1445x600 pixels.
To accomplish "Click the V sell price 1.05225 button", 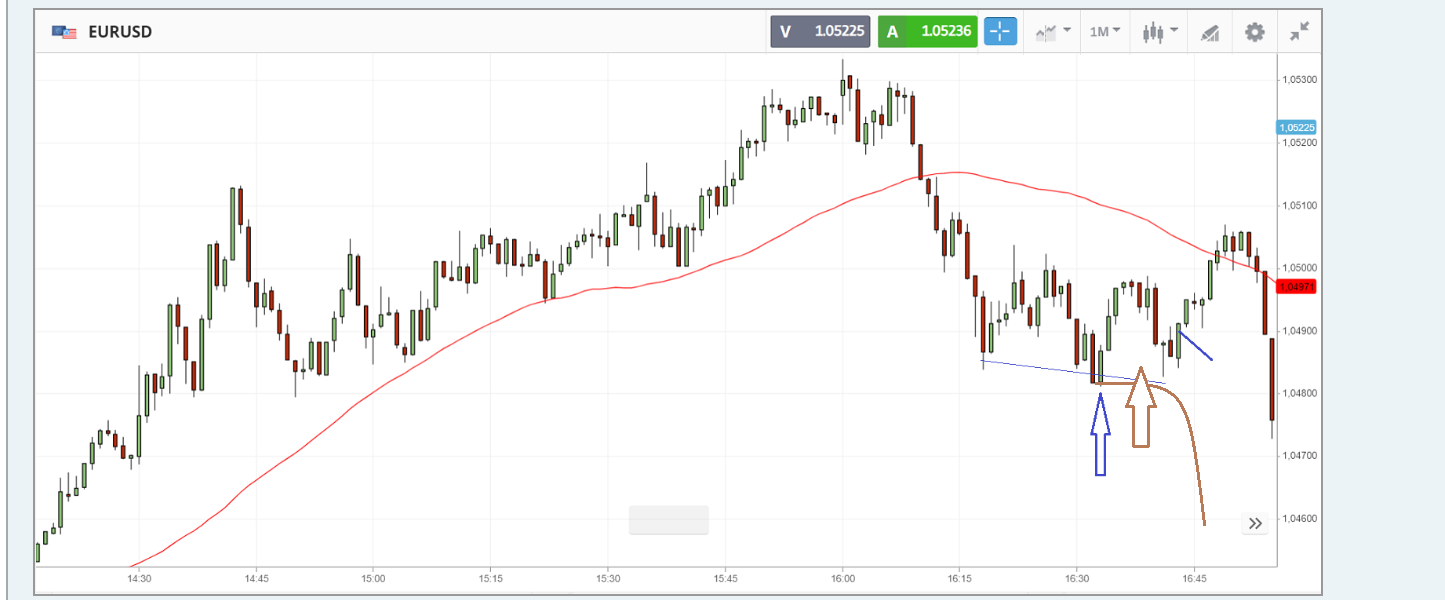I will pos(820,31).
